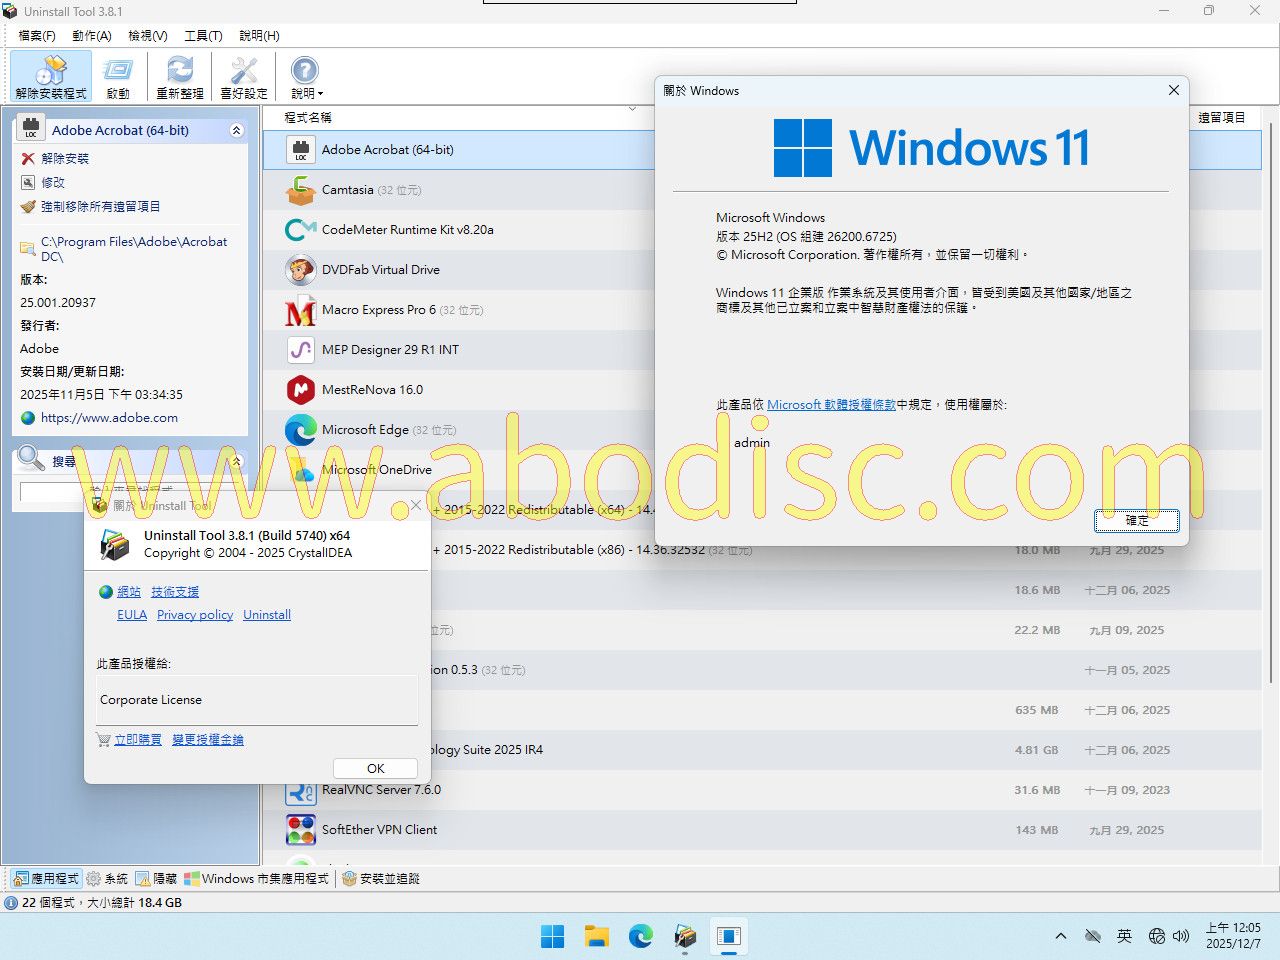The height and width of the screenshot is (960, 1280).
Task: Click the Microsoft Edge taskbar icon
Action: pyautogui.click(x=640, y=936)
